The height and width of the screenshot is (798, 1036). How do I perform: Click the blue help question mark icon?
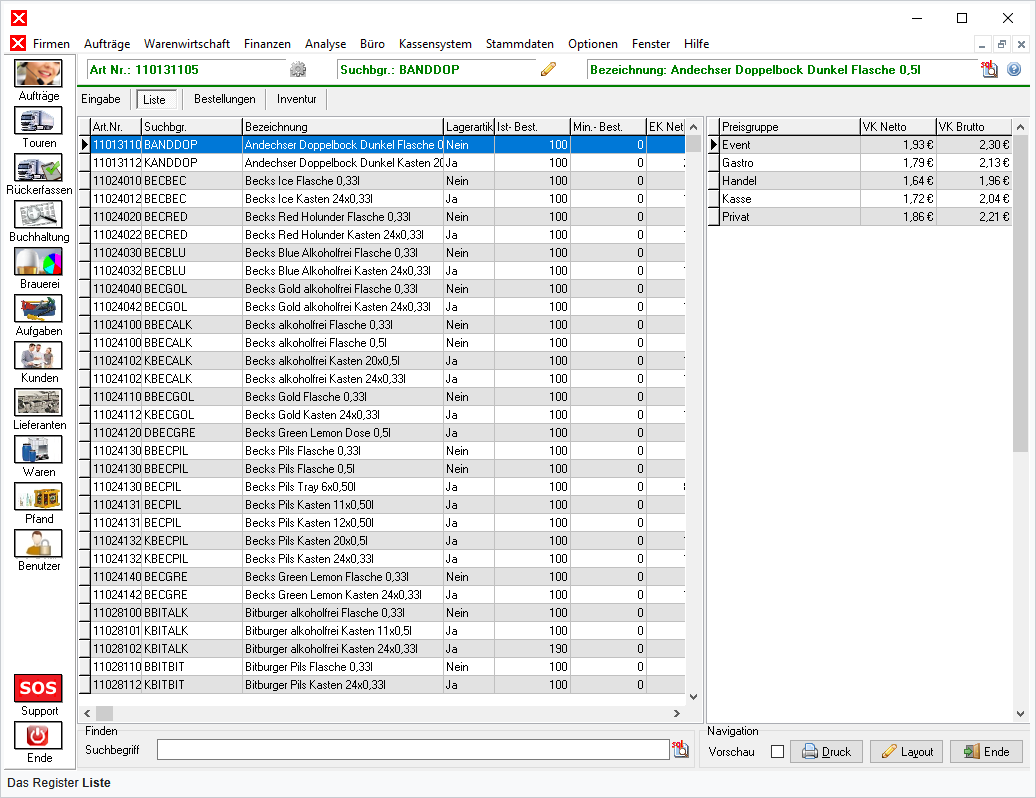1014,70
